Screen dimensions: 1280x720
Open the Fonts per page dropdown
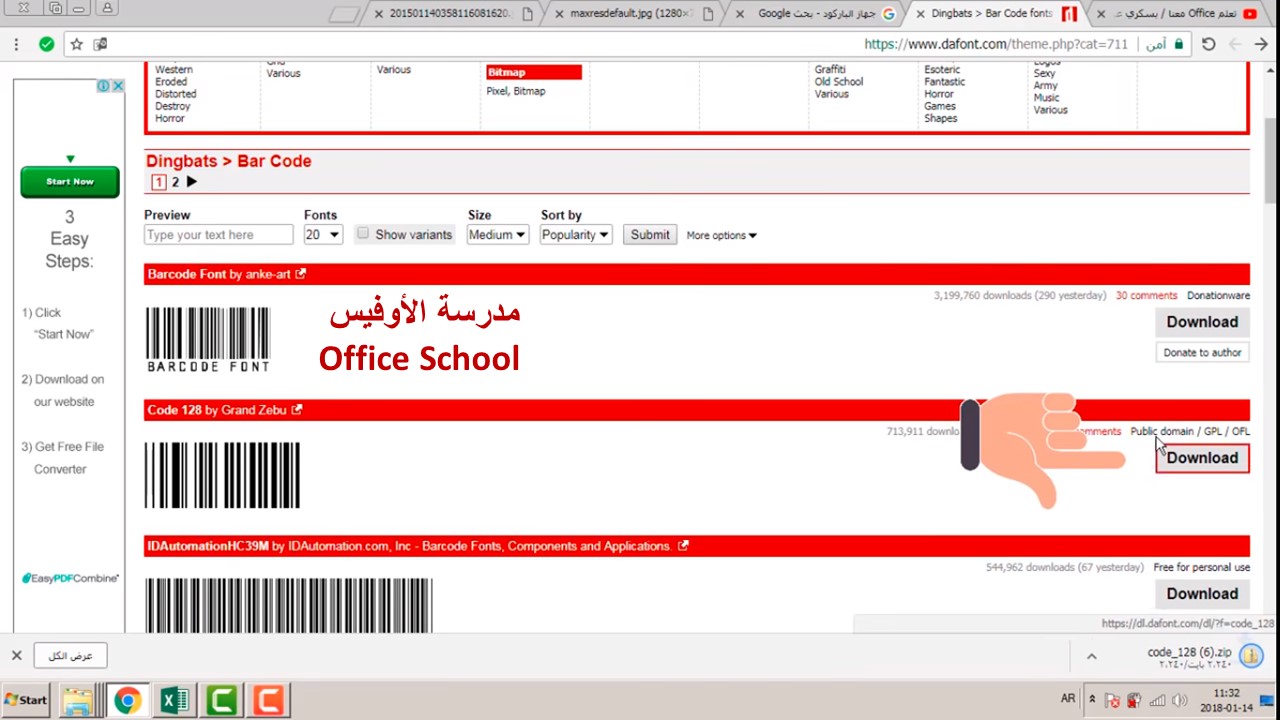323,234
